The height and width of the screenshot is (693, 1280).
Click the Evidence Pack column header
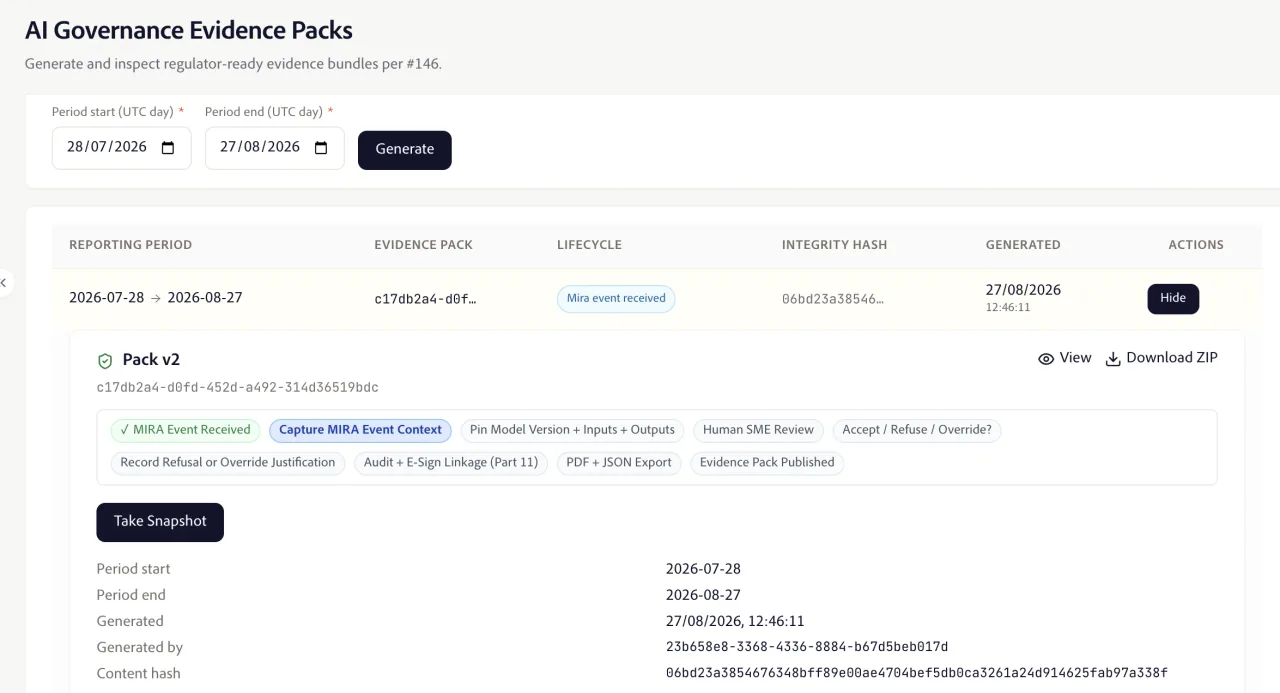point(424,245)
